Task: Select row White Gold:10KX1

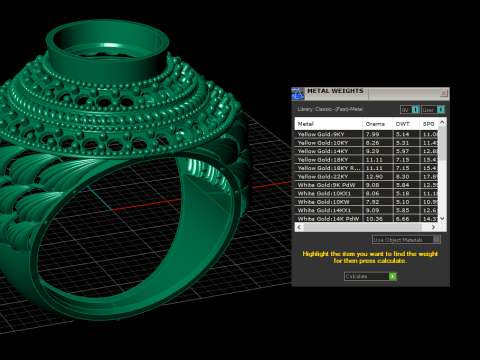Action: coord(367,193)
